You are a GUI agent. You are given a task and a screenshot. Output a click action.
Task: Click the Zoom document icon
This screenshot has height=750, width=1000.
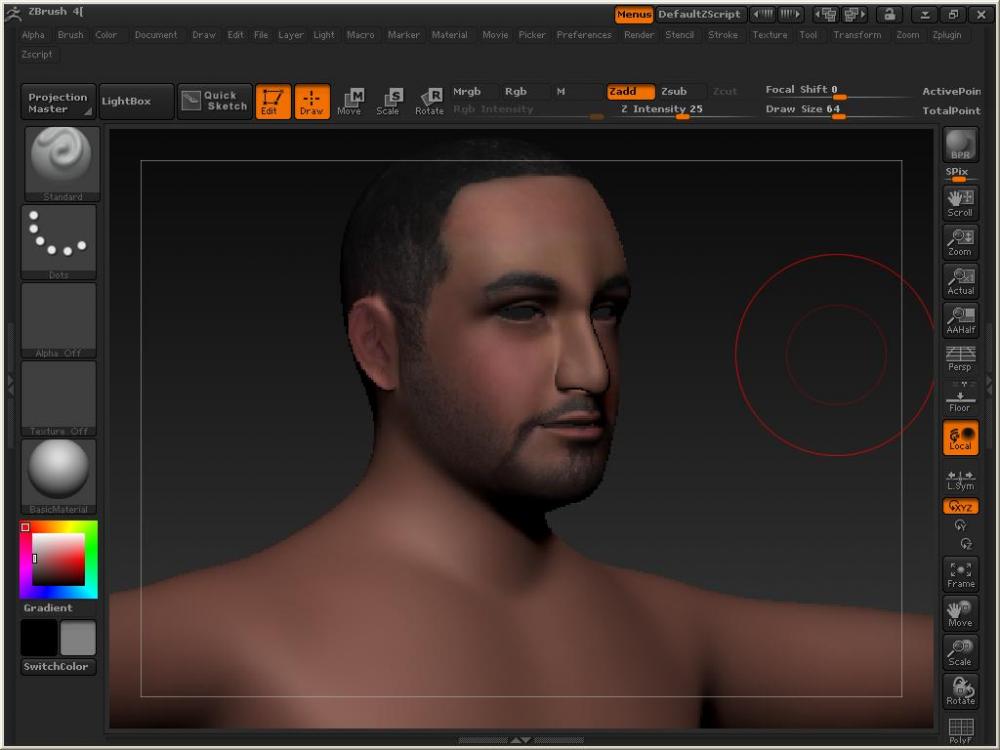[960, 241]
